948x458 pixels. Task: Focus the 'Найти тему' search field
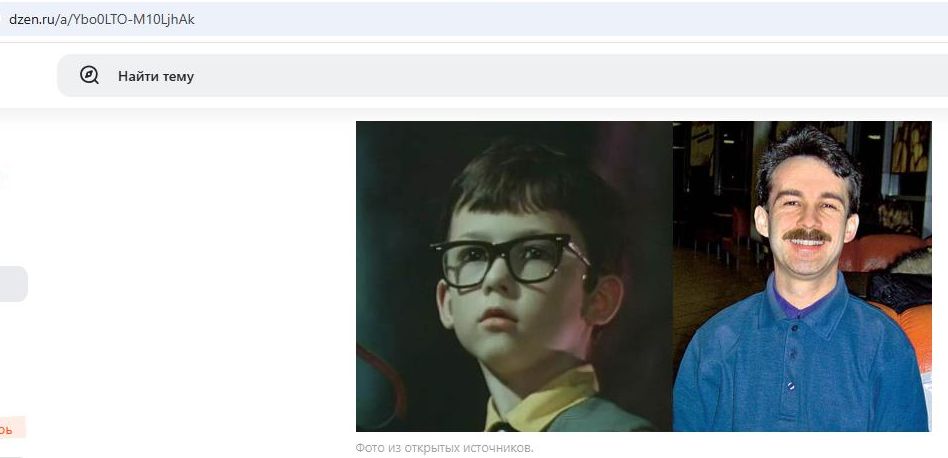coord(502,76)
